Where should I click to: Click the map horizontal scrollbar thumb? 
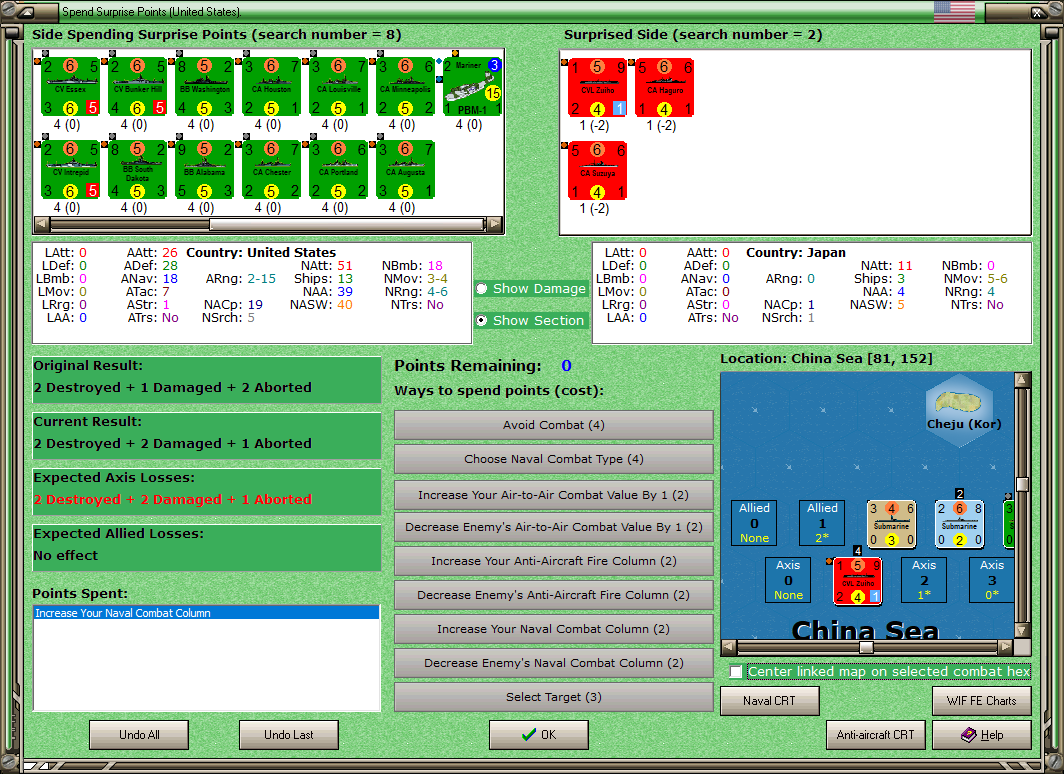point(866,646)
